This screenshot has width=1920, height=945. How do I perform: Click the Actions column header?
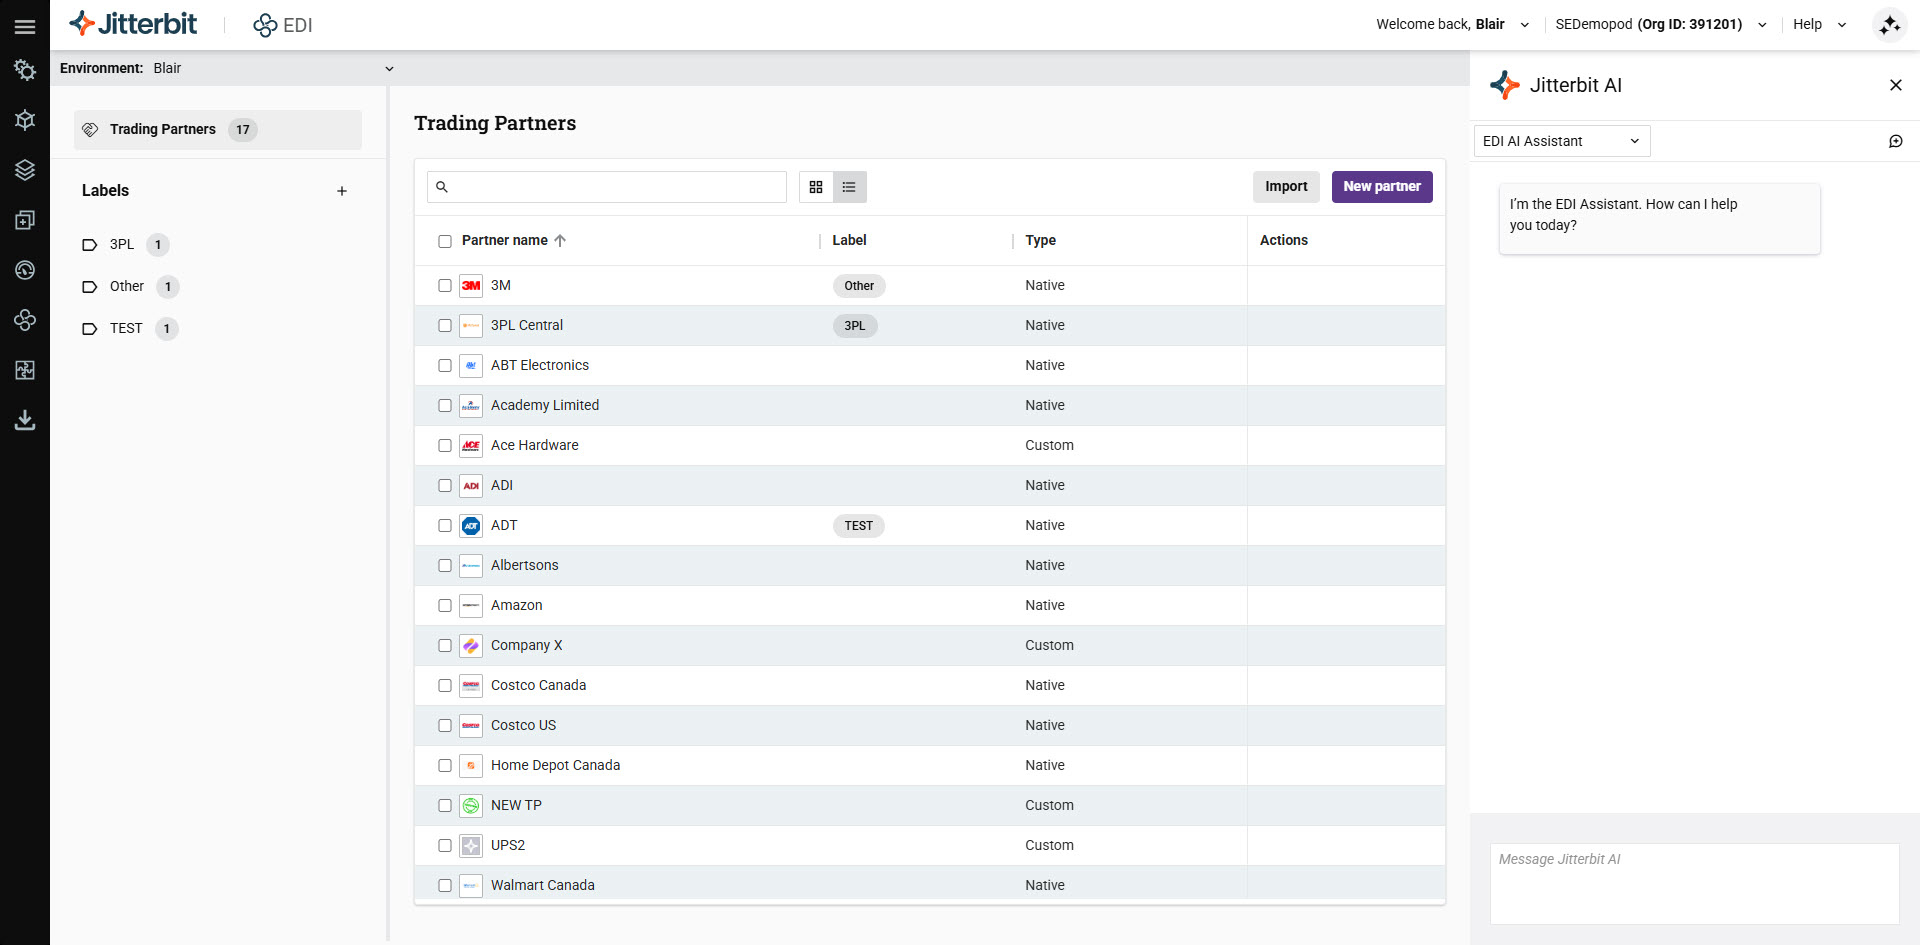click(1284, 241)
